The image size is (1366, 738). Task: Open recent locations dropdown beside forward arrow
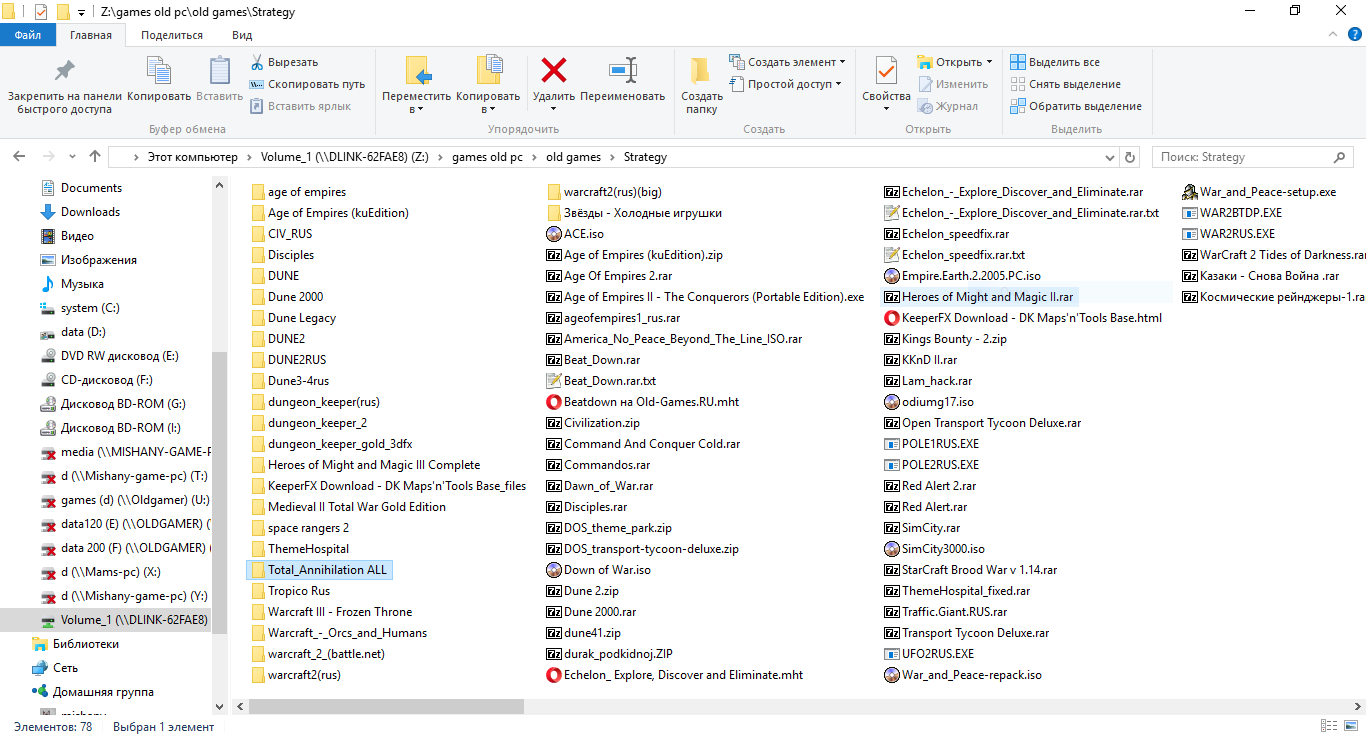point(72,157)
